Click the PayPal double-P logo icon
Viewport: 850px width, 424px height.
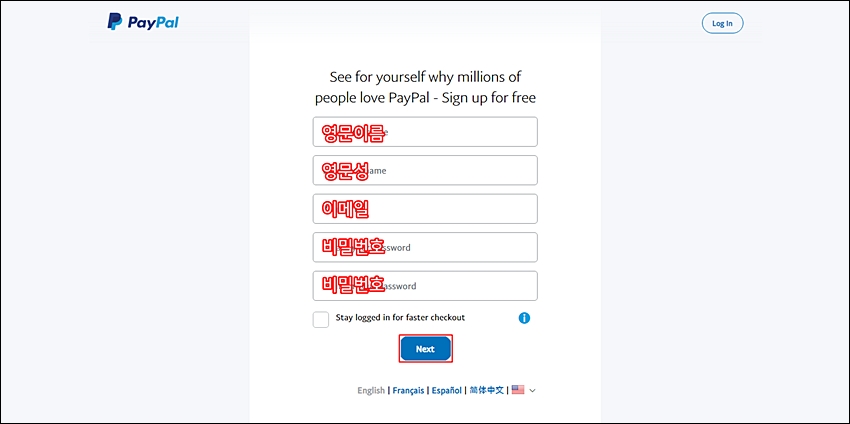point(114,22)
